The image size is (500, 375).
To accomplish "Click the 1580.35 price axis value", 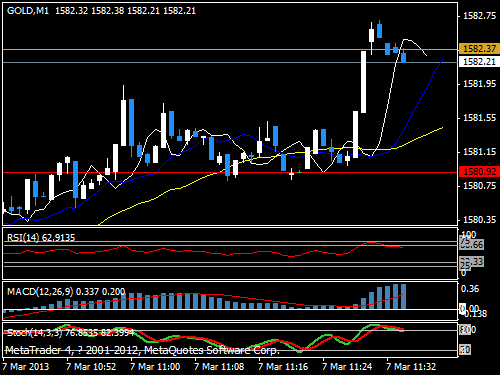I will click(479, 220).
